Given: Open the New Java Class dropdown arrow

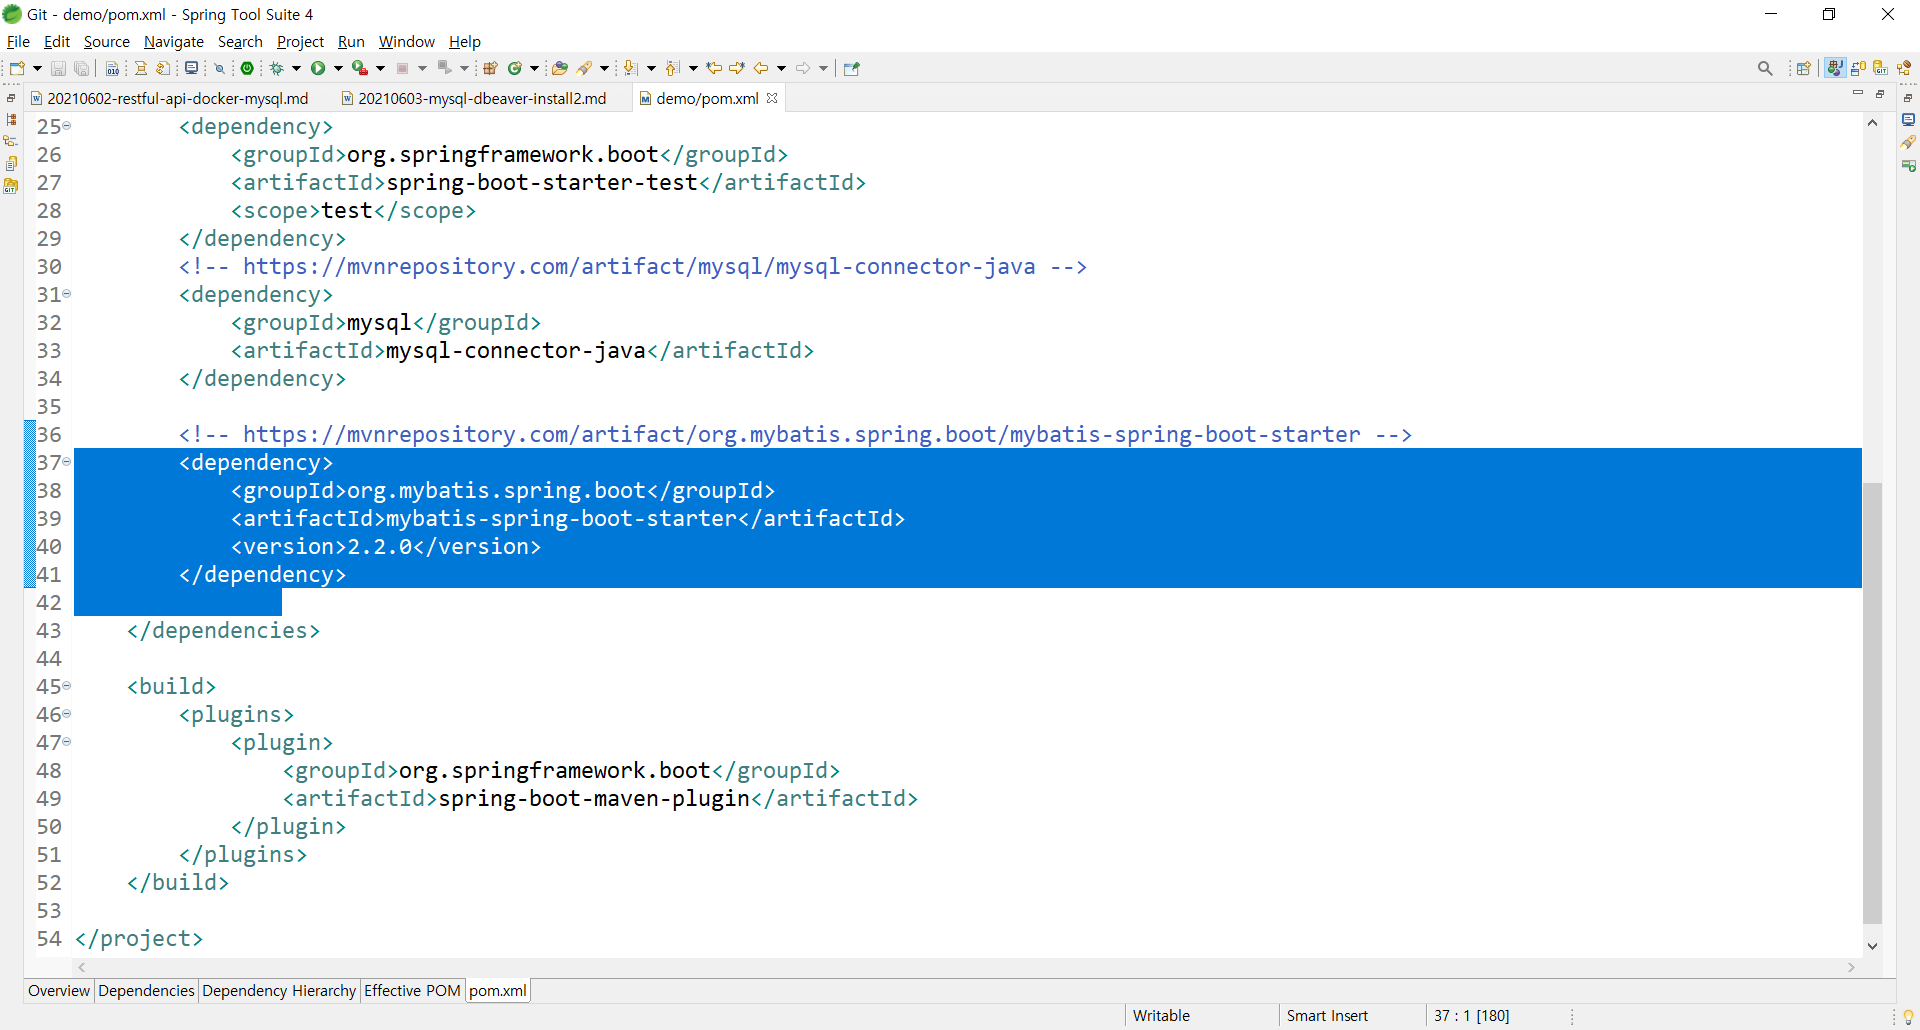Looking at the screenshot, I should [534, 68].
